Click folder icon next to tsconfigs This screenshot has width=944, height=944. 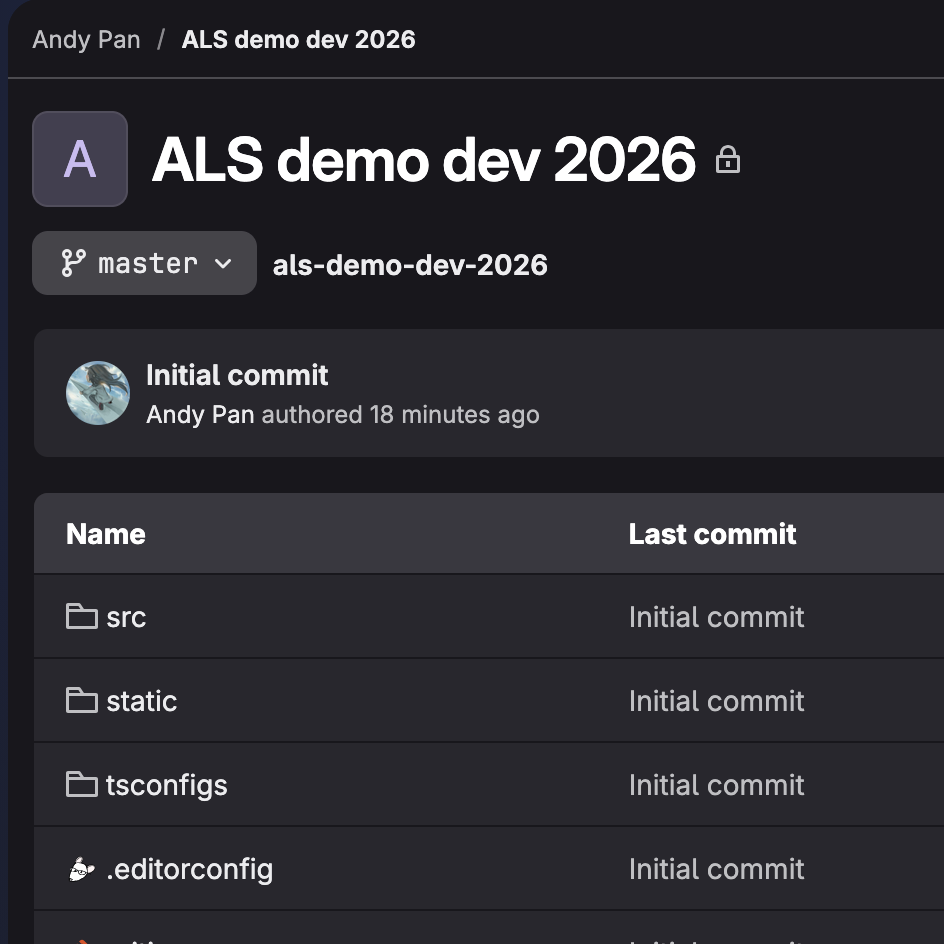82,784
